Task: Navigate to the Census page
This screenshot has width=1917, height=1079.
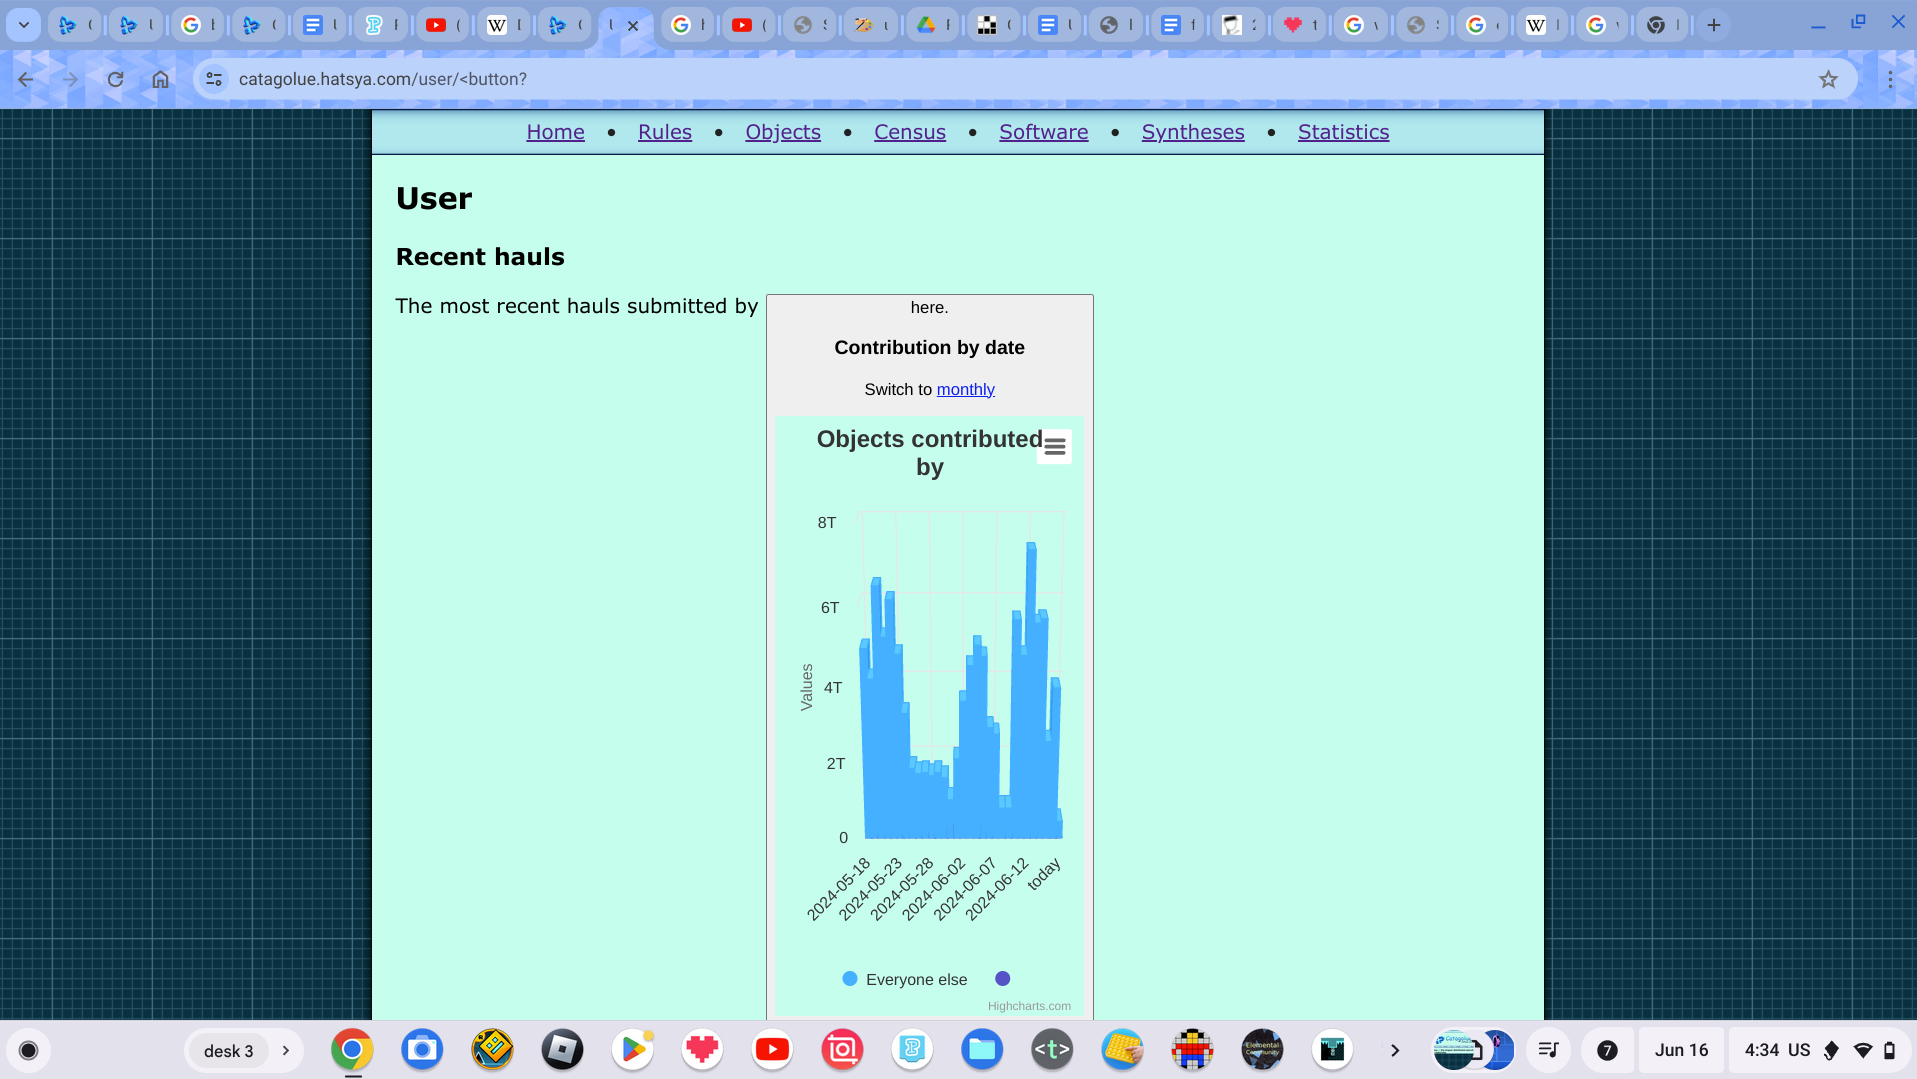Action: coord(910,132)
